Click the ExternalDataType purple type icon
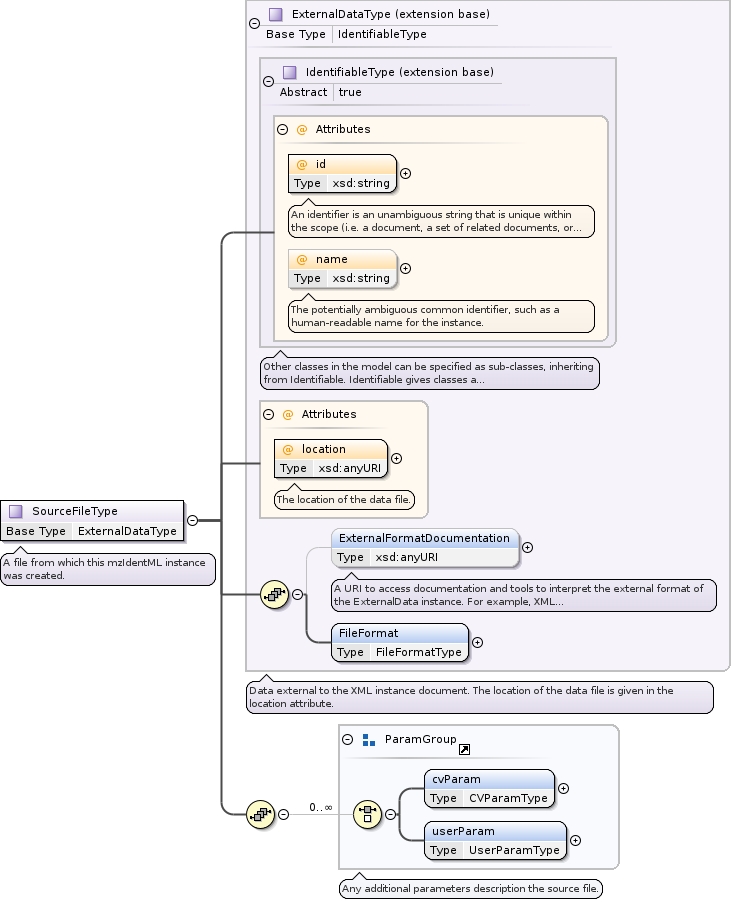 click(275, 15)
